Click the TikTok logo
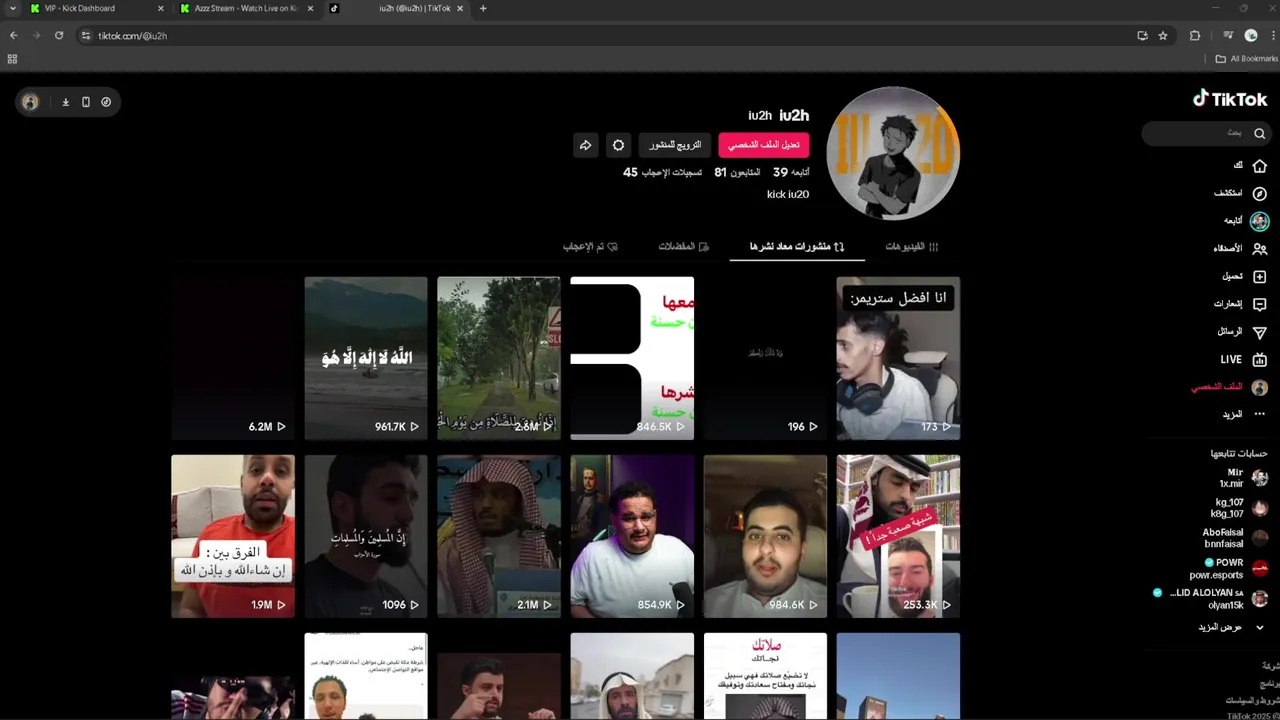The image size is (1280, 720). tap(1229, 99)
